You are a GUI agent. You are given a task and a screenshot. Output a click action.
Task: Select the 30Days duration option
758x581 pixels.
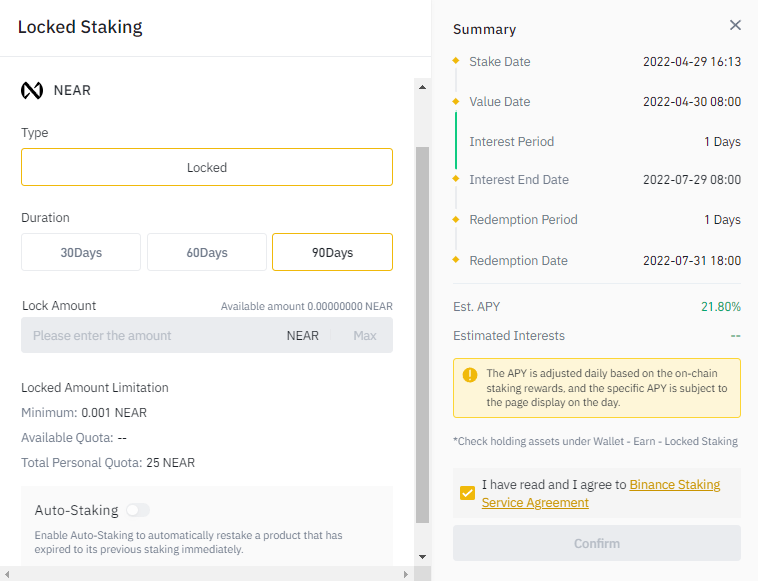click(x=81, y=252)
